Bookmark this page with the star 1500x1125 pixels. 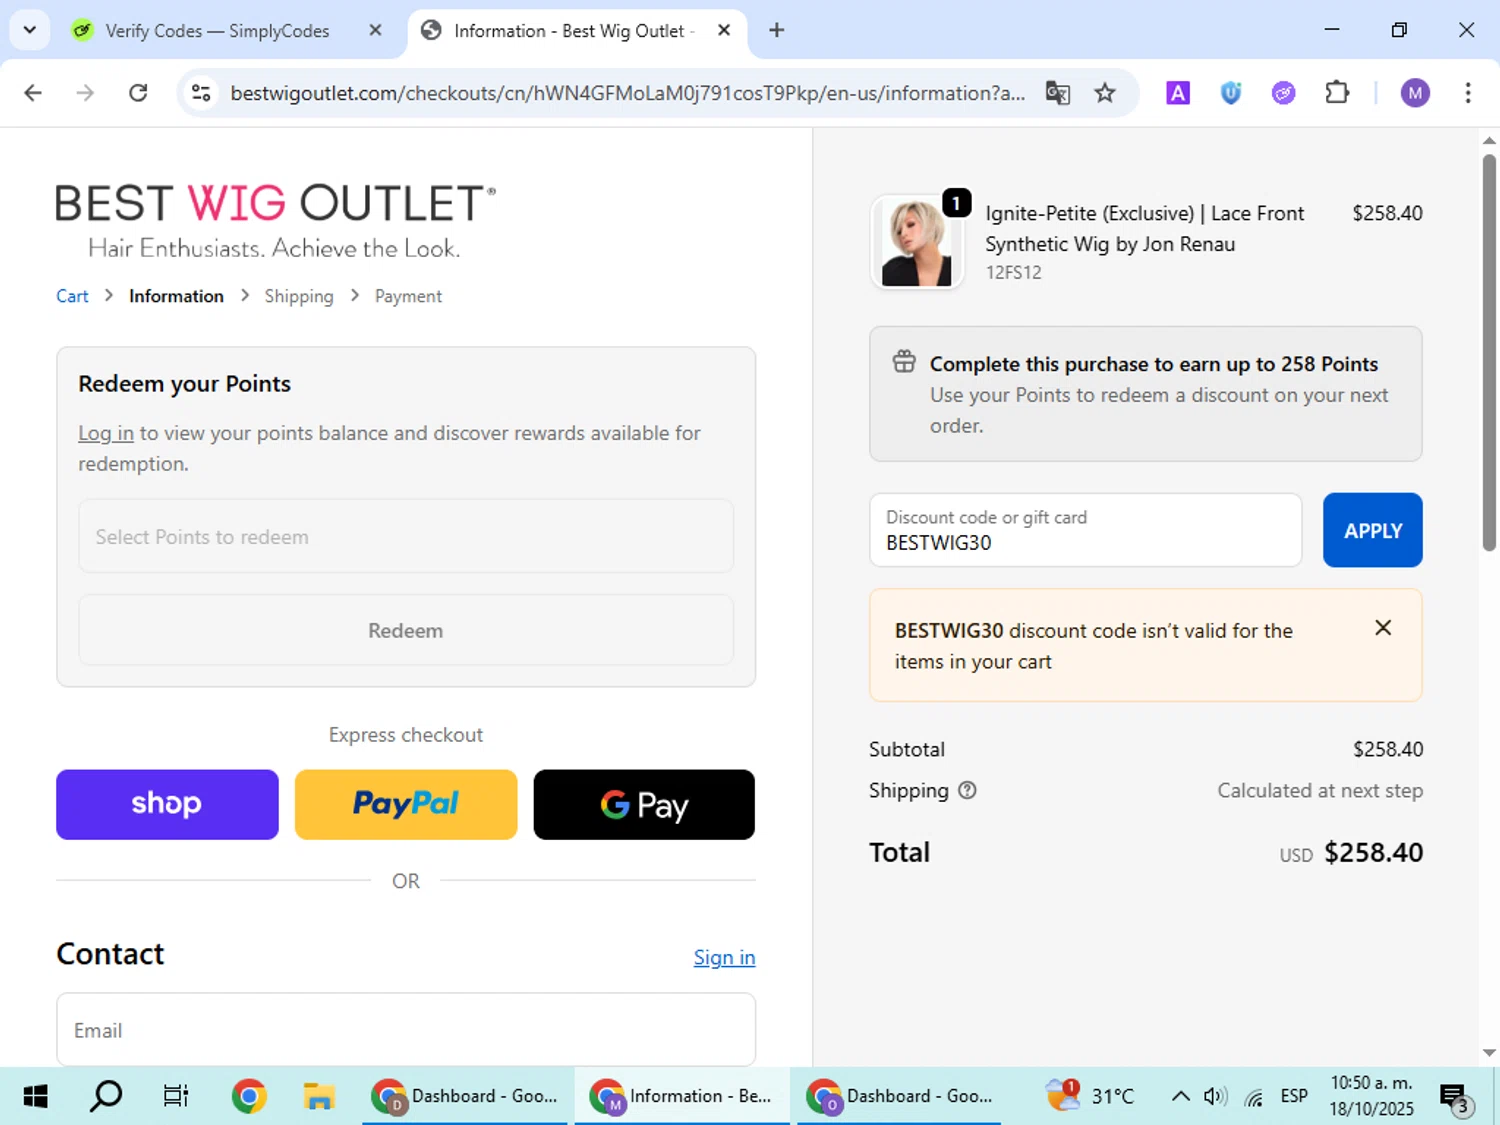click(1104, 93)
